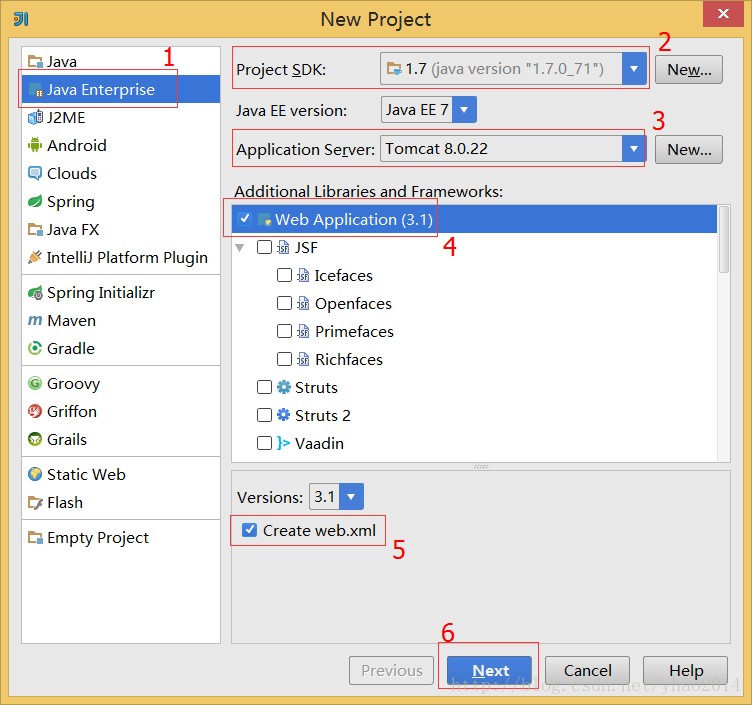Select Empty Project type
Viewport: 752px width, 705px height.
(121, 538)
